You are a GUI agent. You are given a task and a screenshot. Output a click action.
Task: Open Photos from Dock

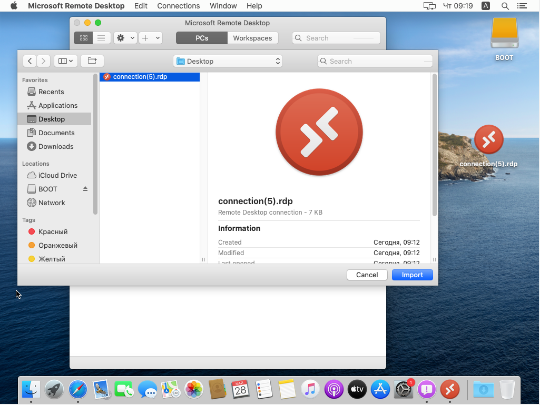click(x=194, y=390)
